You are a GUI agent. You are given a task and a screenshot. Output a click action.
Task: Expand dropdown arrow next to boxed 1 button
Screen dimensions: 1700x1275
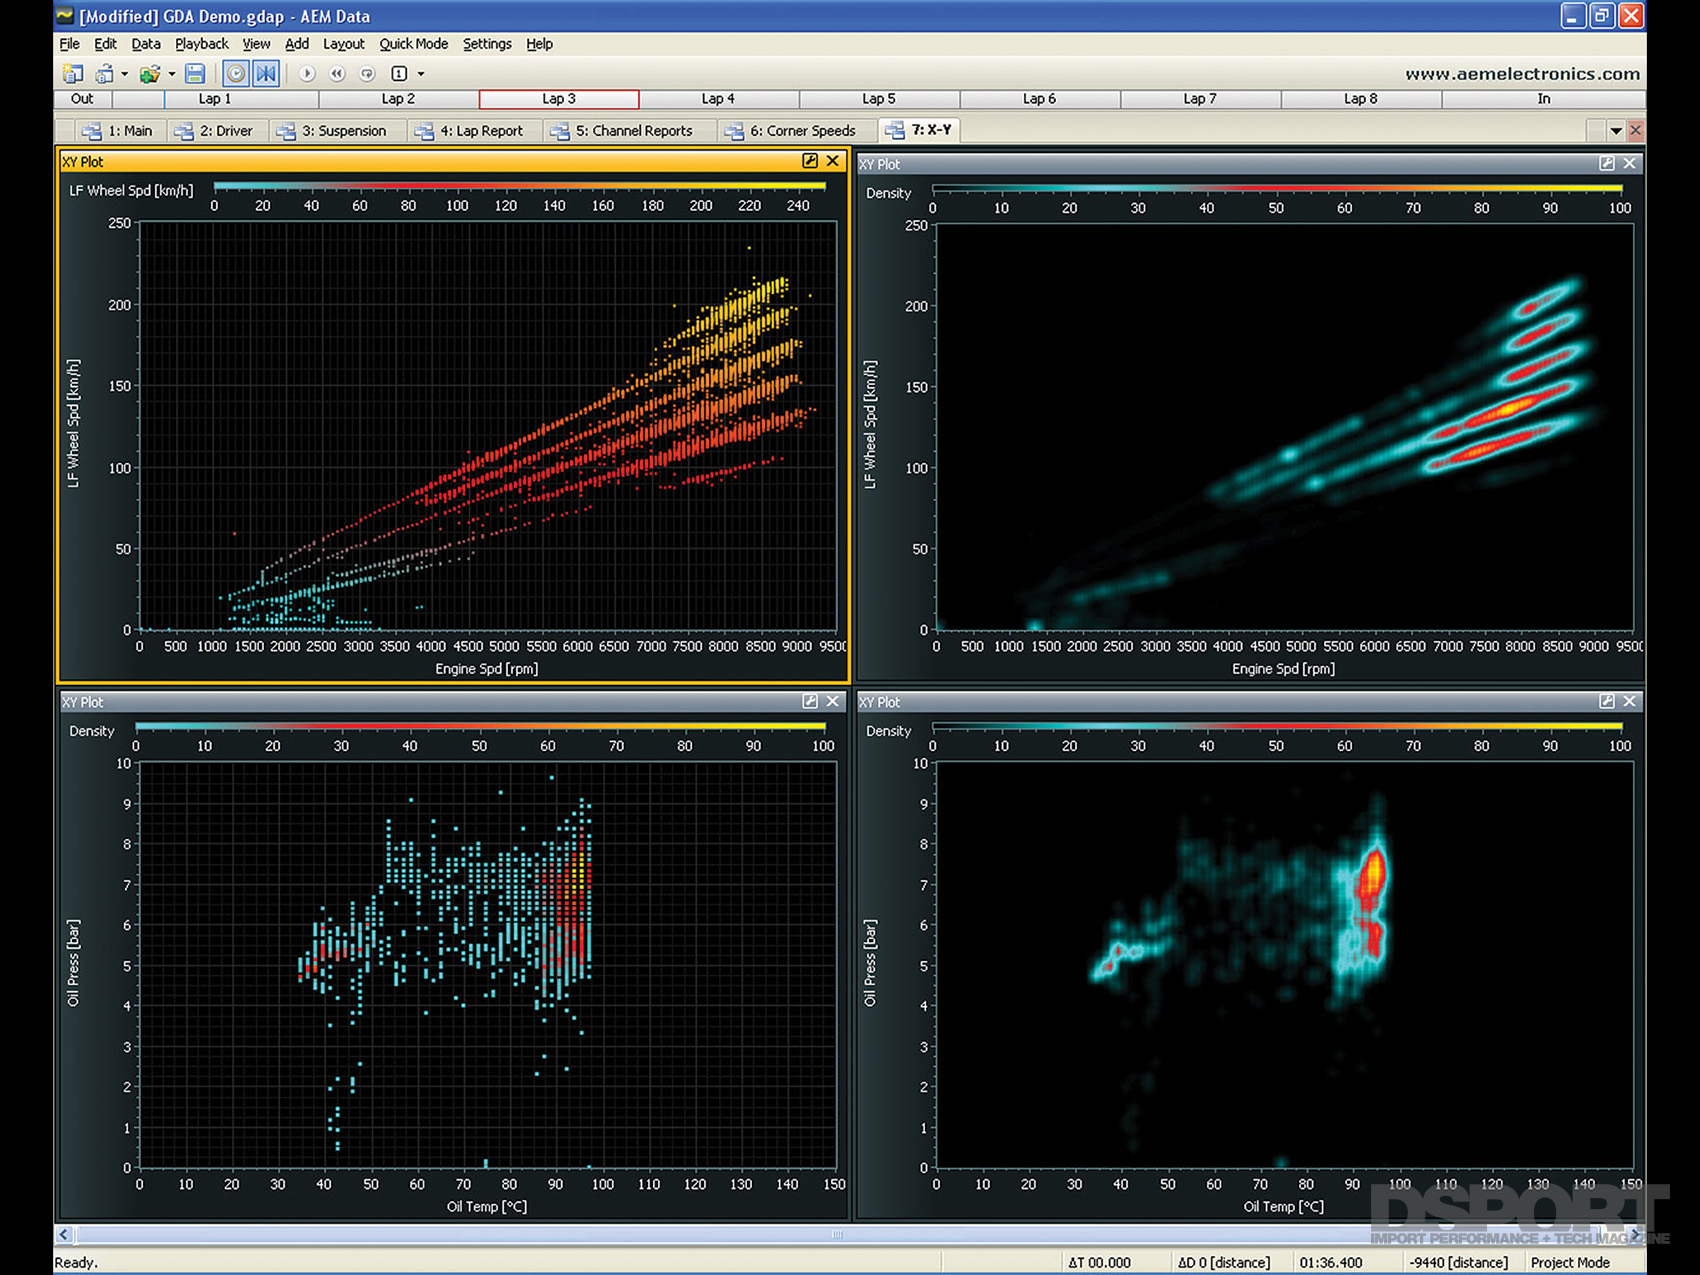[x=421, y=74]
